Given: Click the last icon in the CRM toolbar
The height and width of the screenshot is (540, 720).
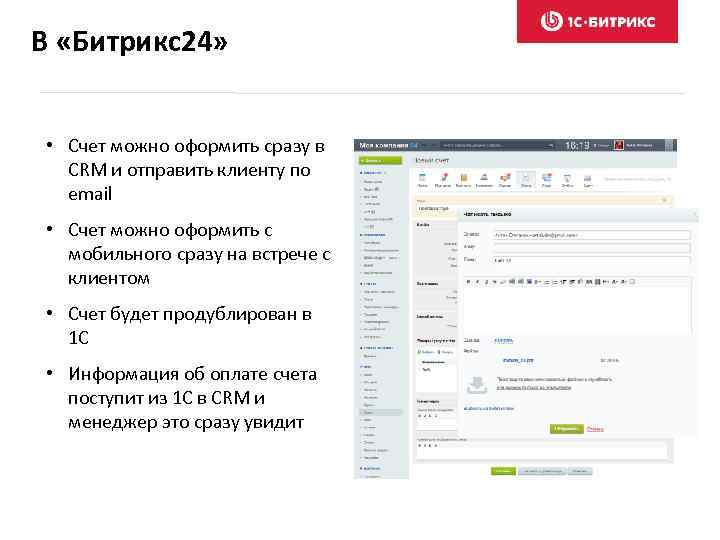Looking at the screenshot, I should tap(587, 179).
